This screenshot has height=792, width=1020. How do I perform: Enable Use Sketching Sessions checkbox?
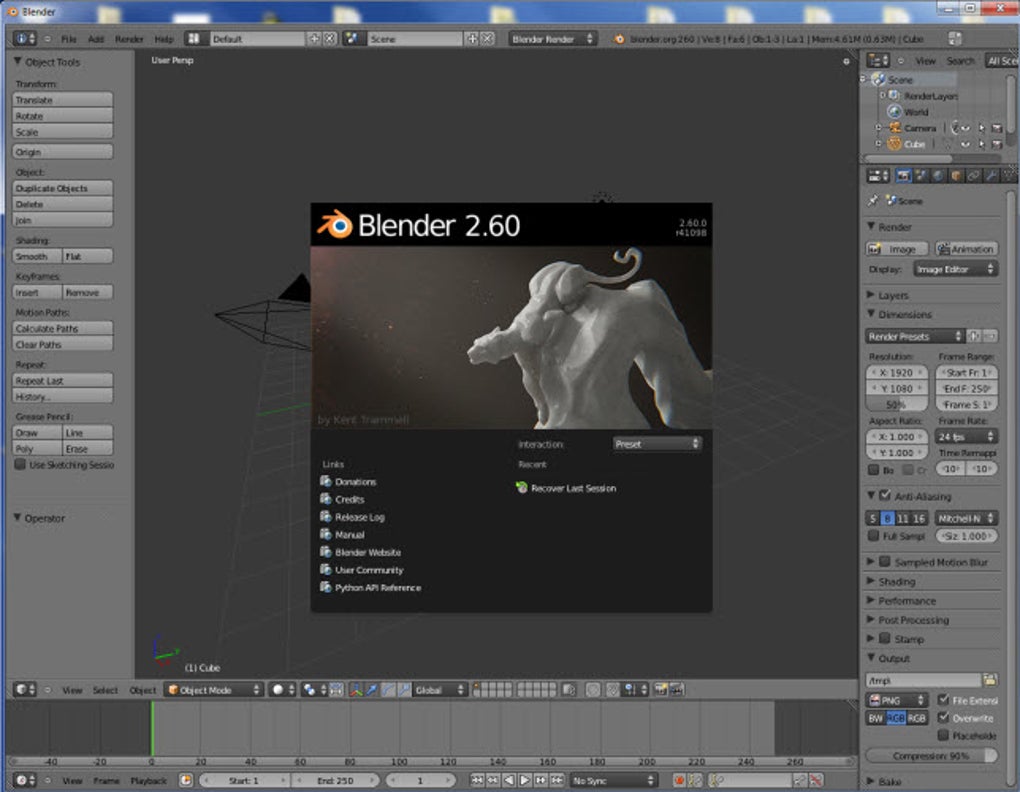[20, 465]
